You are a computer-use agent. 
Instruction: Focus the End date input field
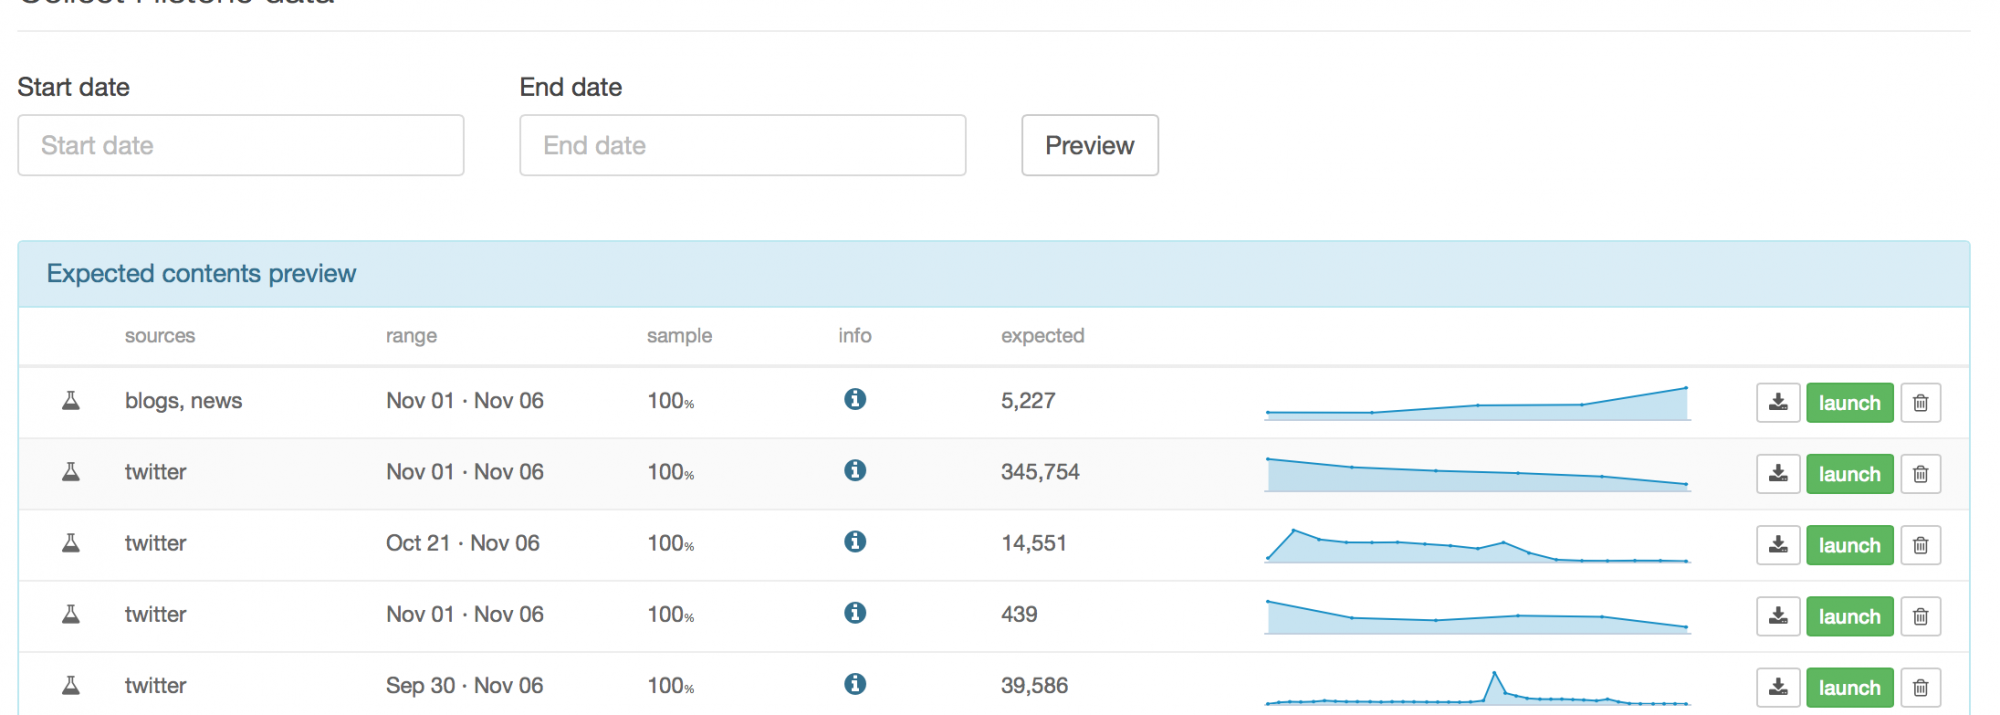coord(742,145)
